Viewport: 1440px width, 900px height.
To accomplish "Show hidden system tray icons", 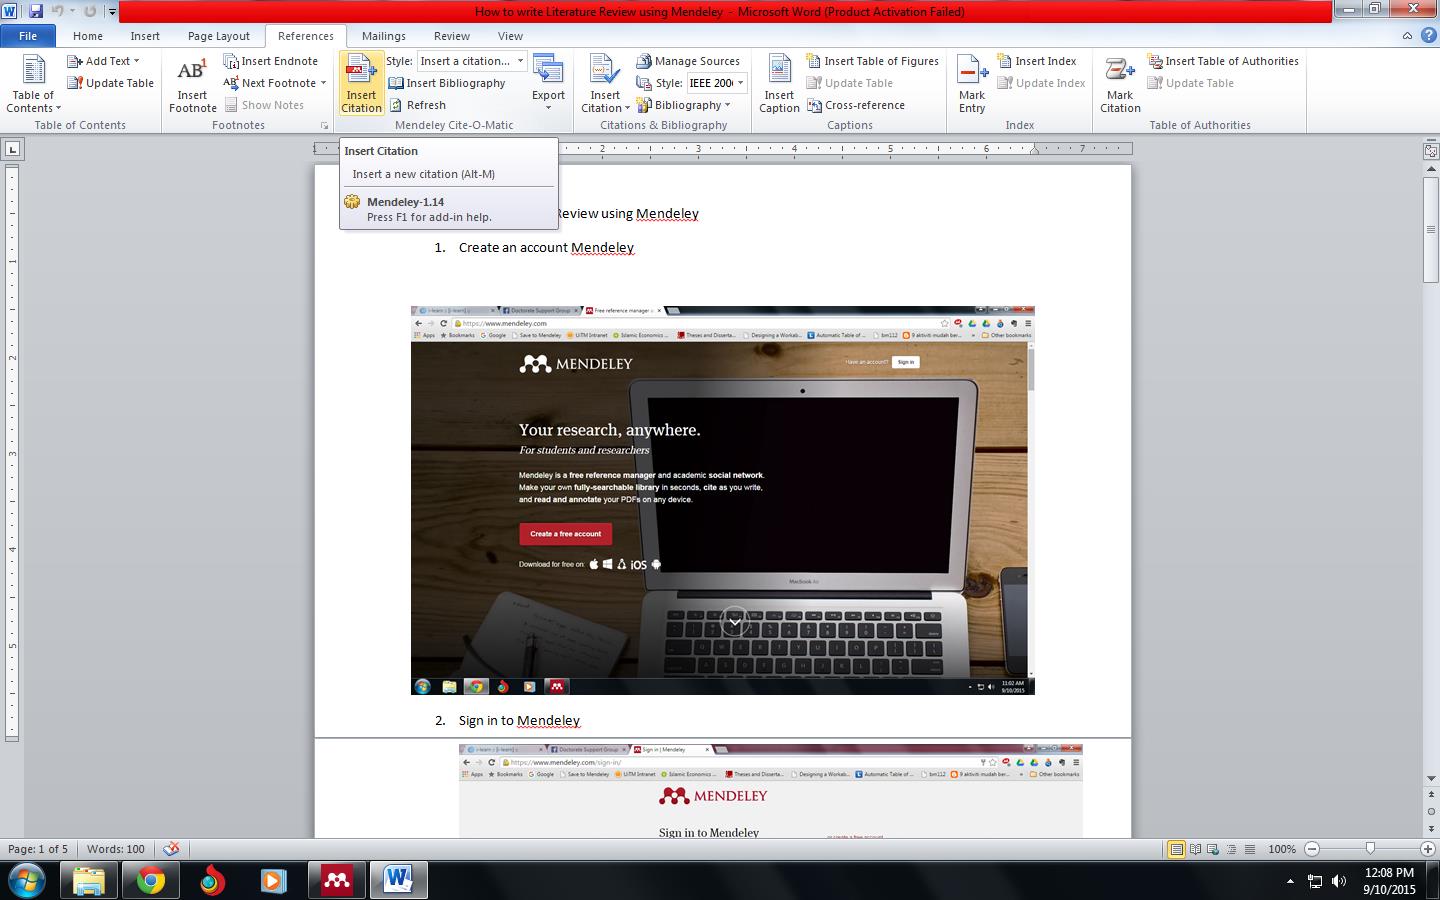I will [1290, 881].
